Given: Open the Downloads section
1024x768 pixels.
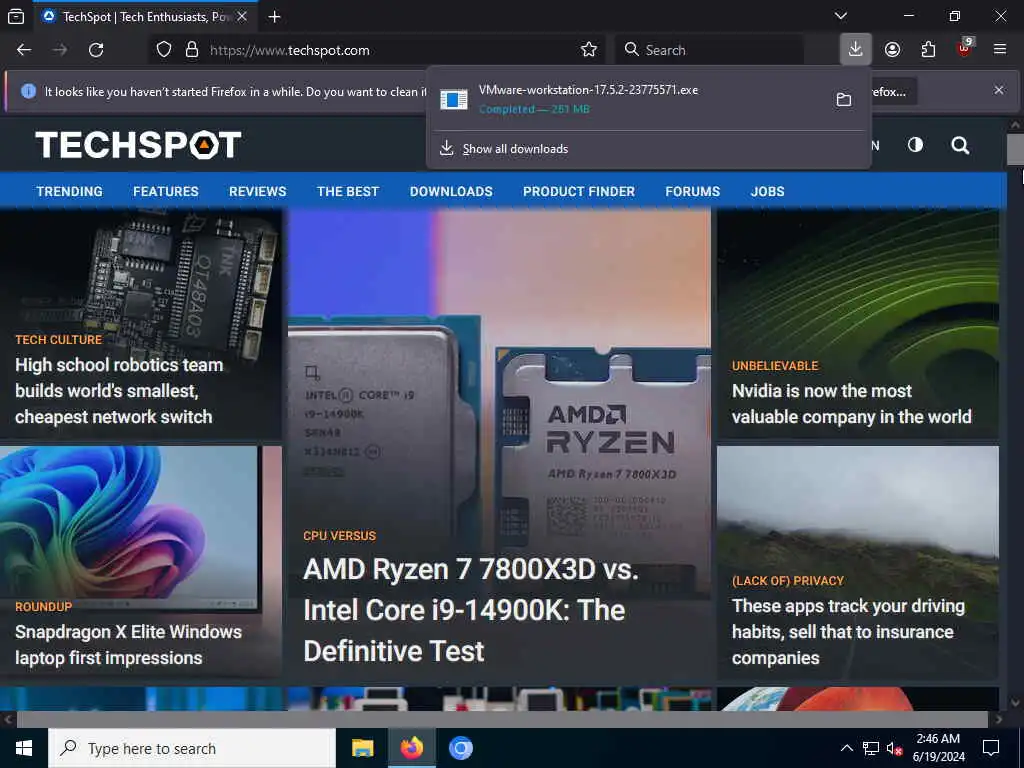Looking at the screenshot, I should tap(451, 191).
